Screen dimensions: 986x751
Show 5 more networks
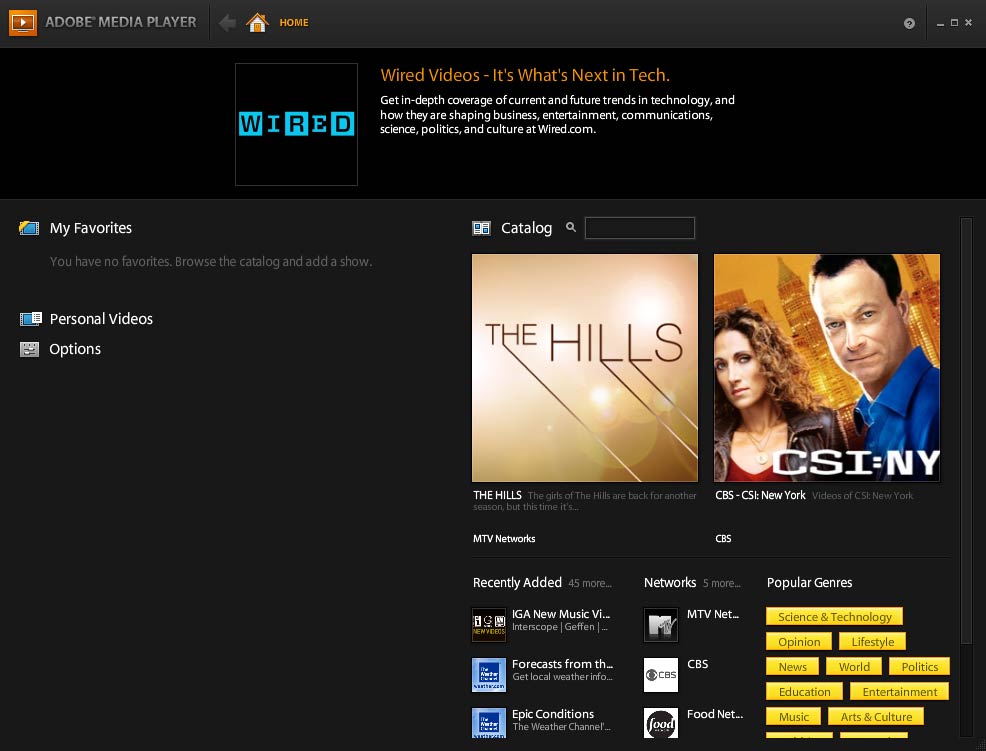click(x=722, y=583)
